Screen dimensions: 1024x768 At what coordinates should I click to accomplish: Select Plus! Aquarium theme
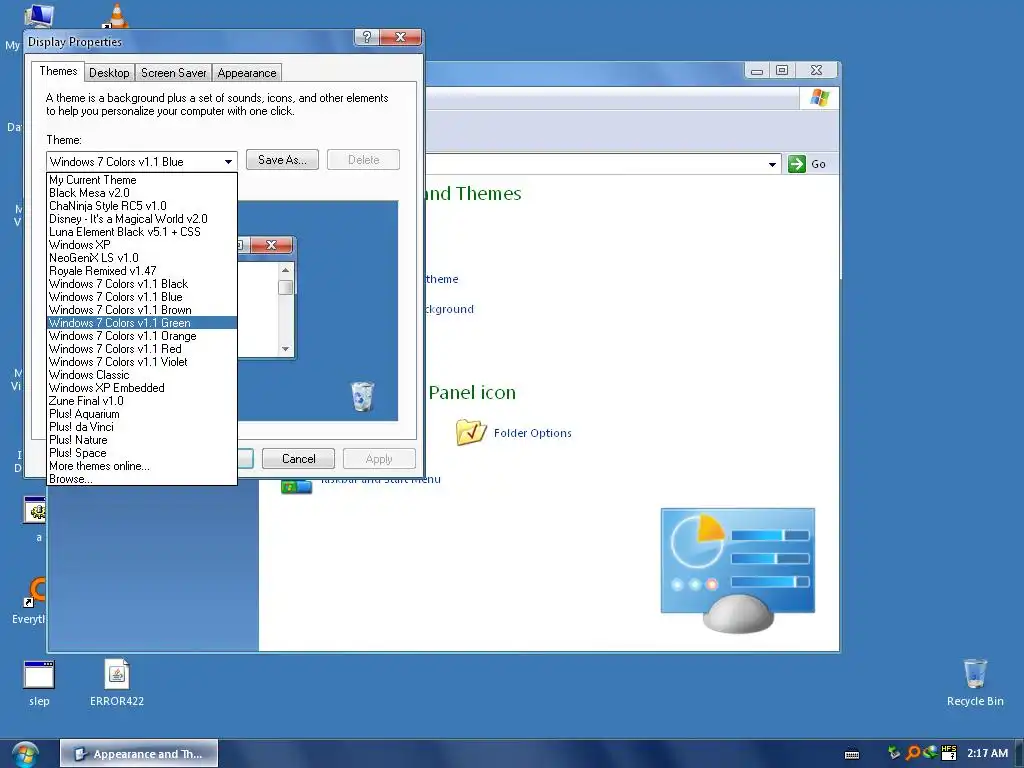(x=142, y=414)
